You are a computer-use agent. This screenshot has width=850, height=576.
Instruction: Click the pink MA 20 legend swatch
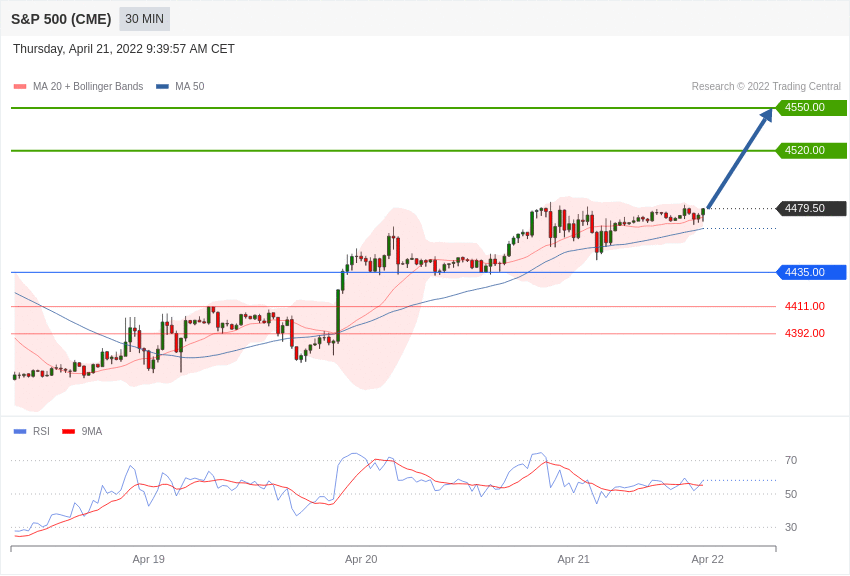pyautogui.click(x=20, y=86)
